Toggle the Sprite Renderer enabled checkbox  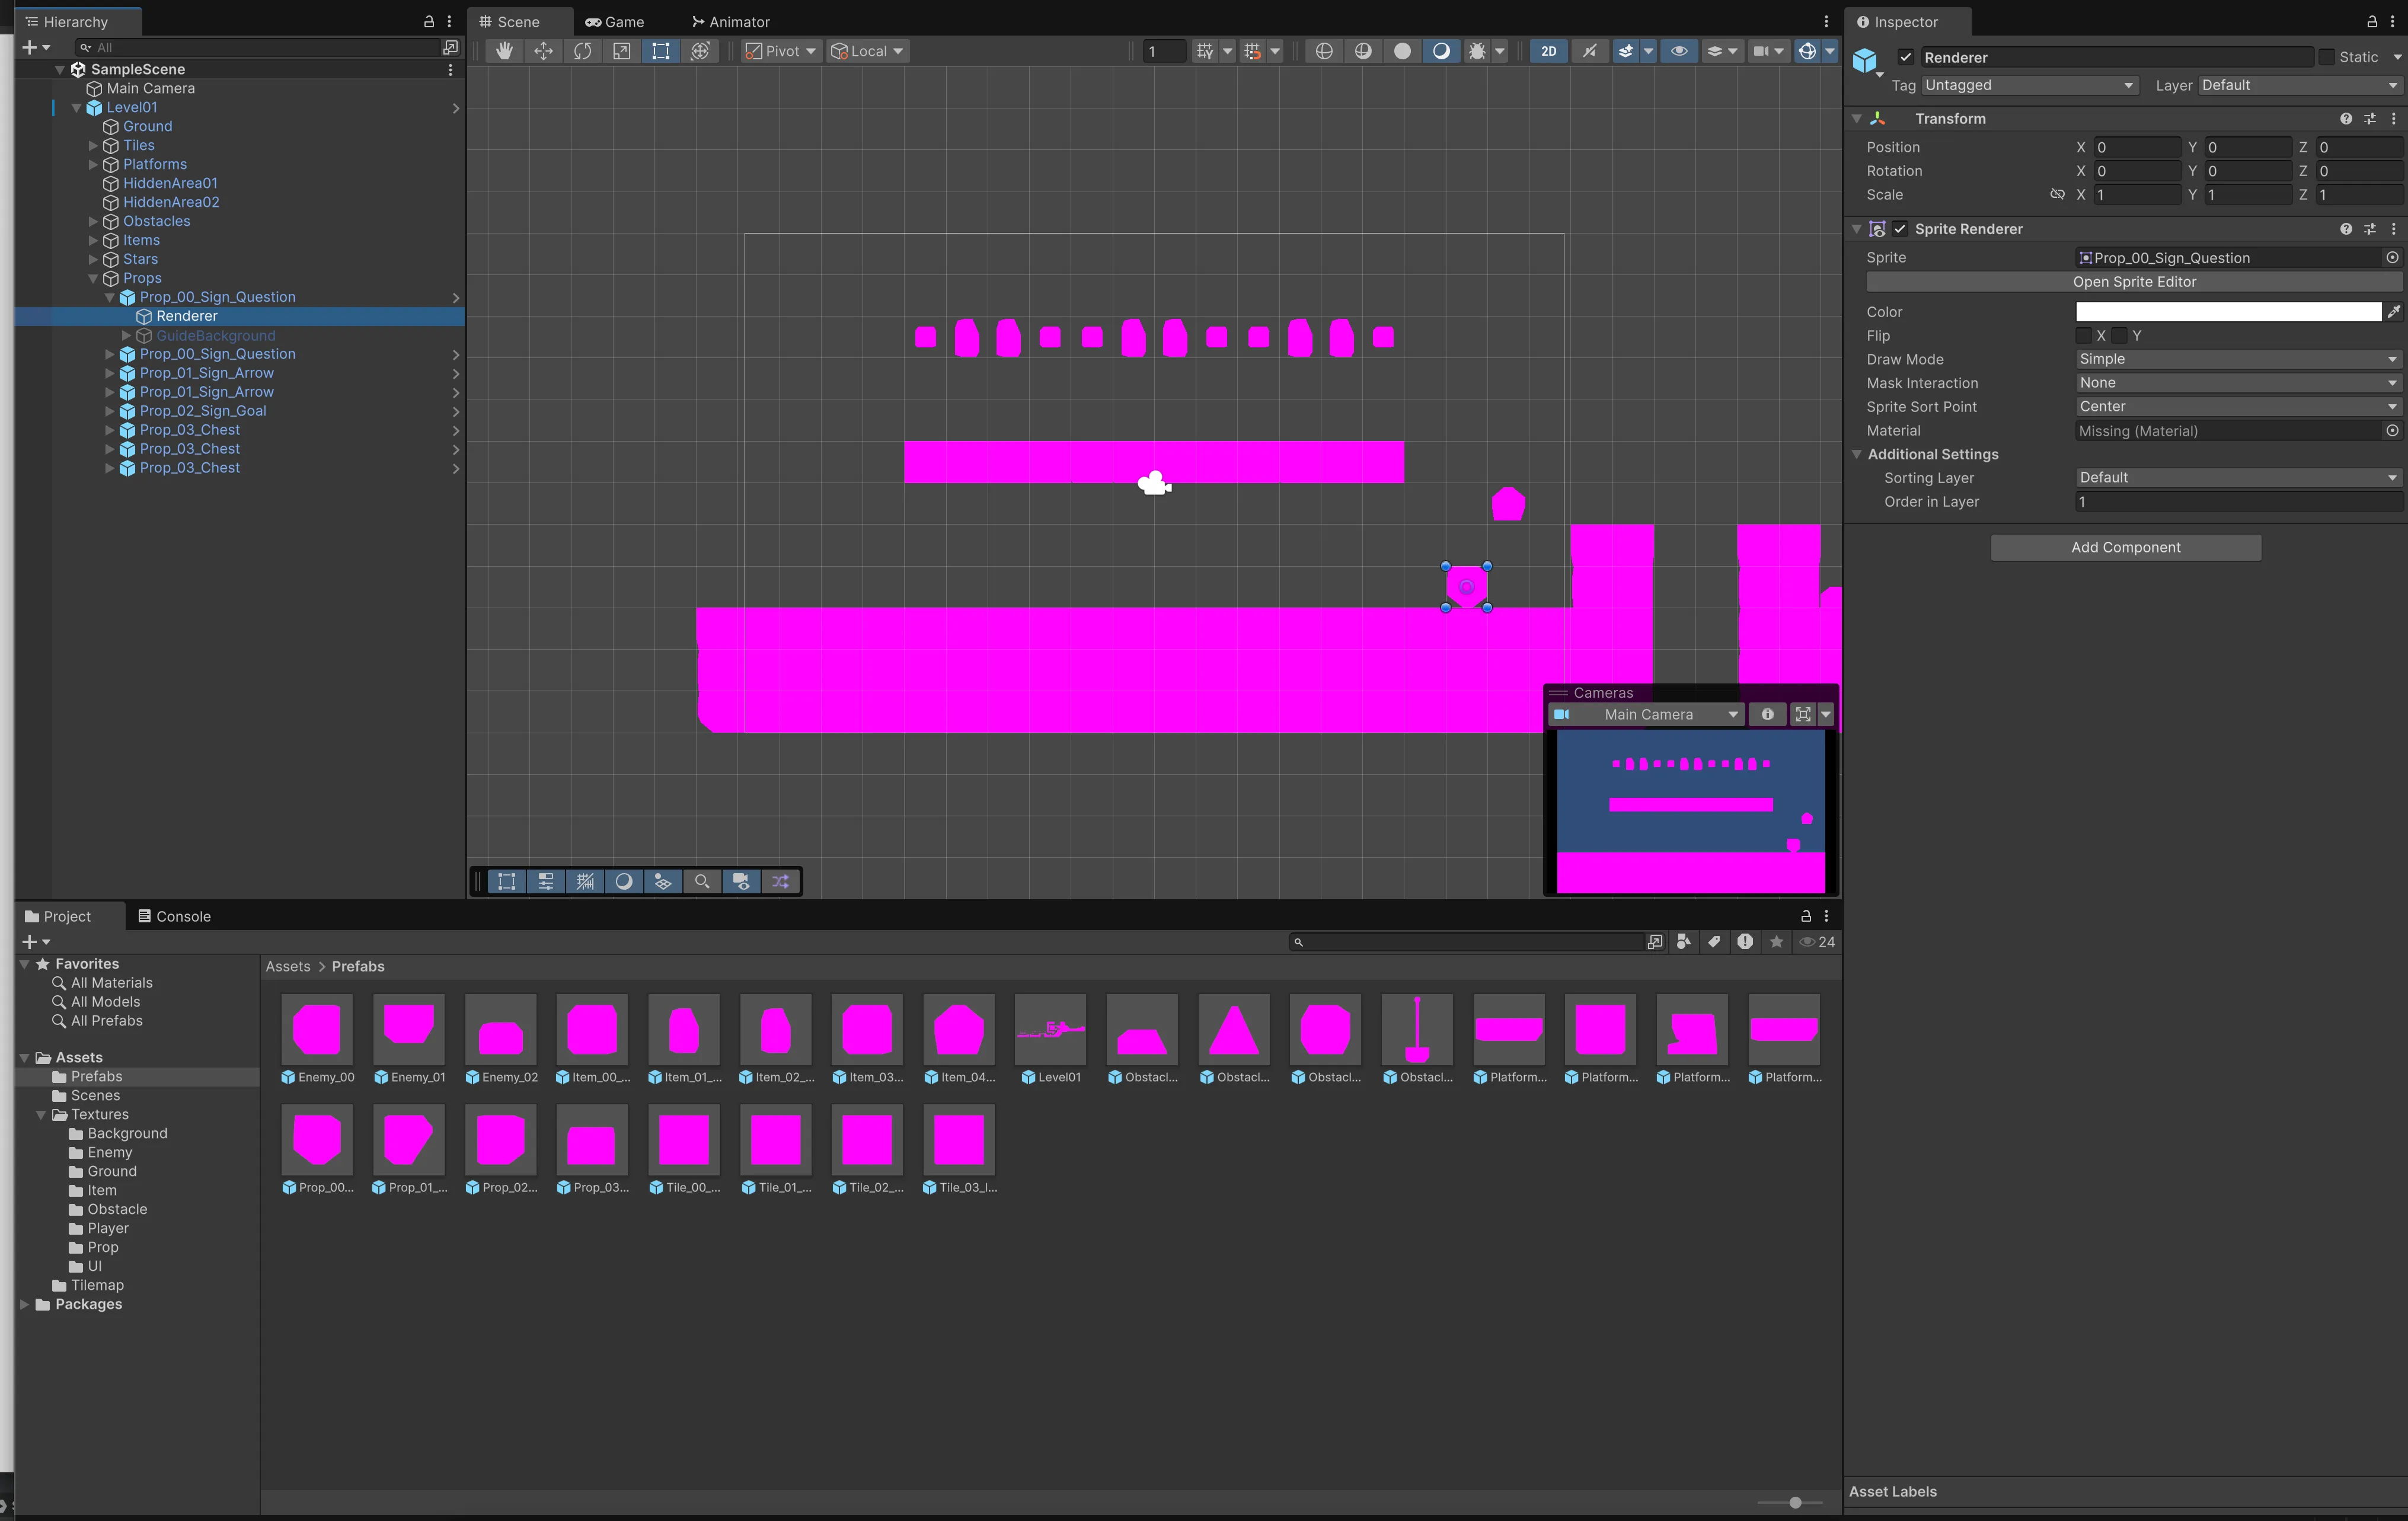coord(1900,229)
